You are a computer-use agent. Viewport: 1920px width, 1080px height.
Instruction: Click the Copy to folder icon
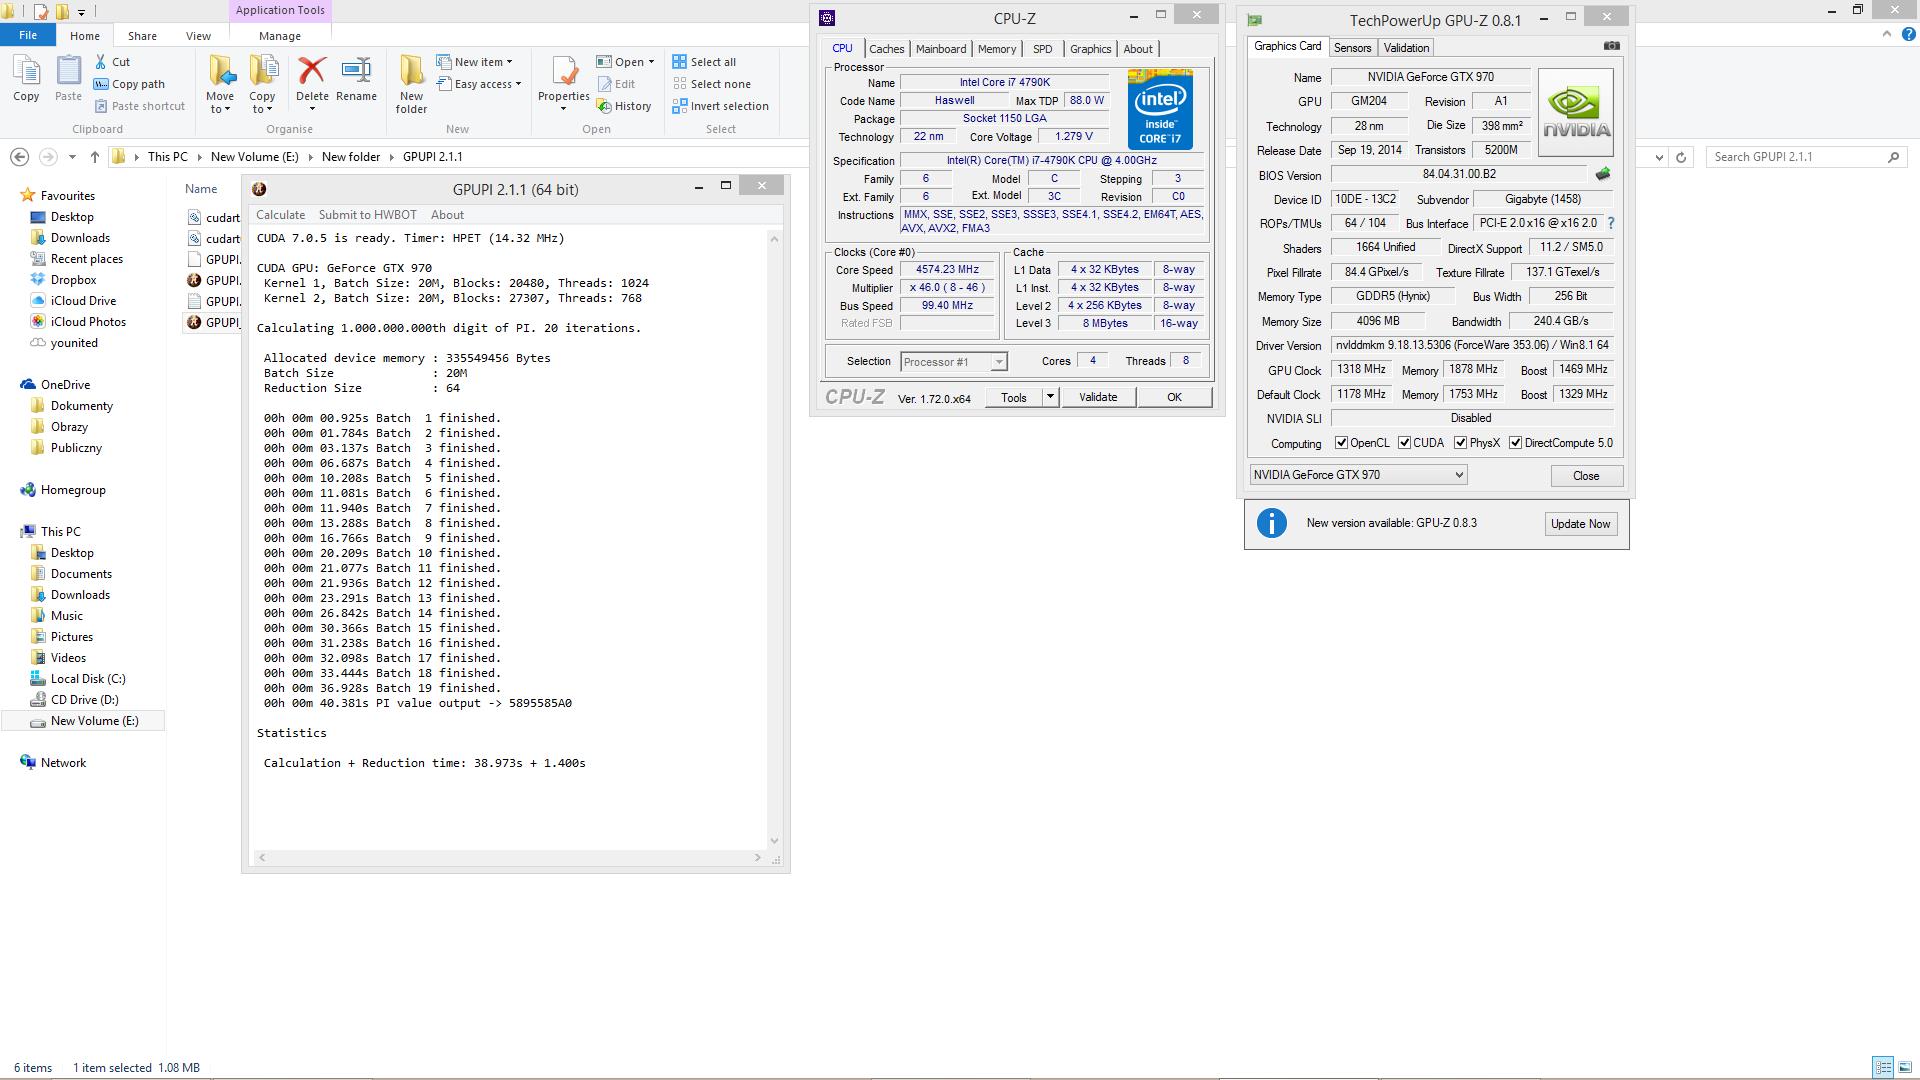[x=263, y=71]
